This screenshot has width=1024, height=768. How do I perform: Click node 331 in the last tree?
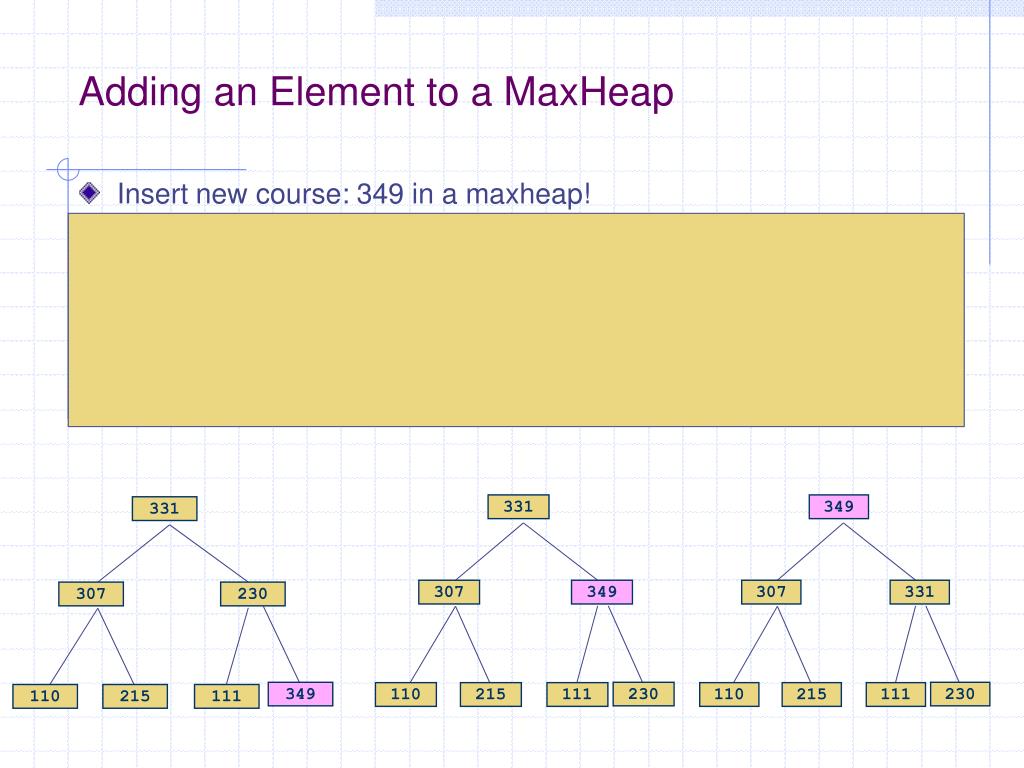[920, 592]
